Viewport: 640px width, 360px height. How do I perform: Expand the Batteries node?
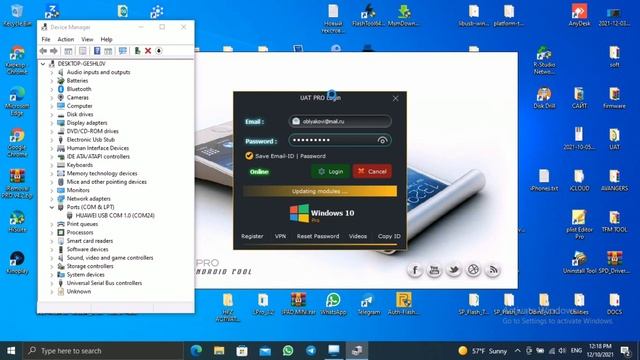coord(52,81)
